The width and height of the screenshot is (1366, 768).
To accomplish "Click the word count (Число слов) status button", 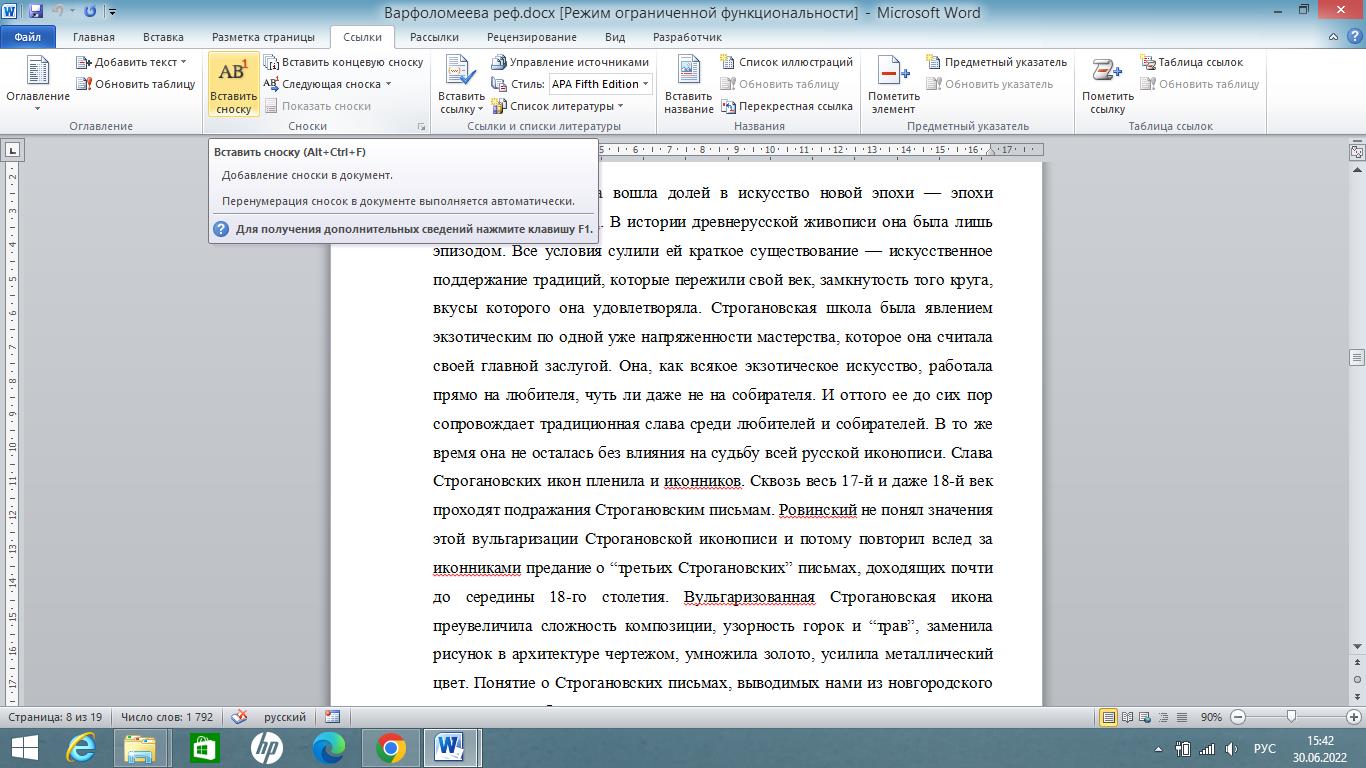I will (166, 717).
